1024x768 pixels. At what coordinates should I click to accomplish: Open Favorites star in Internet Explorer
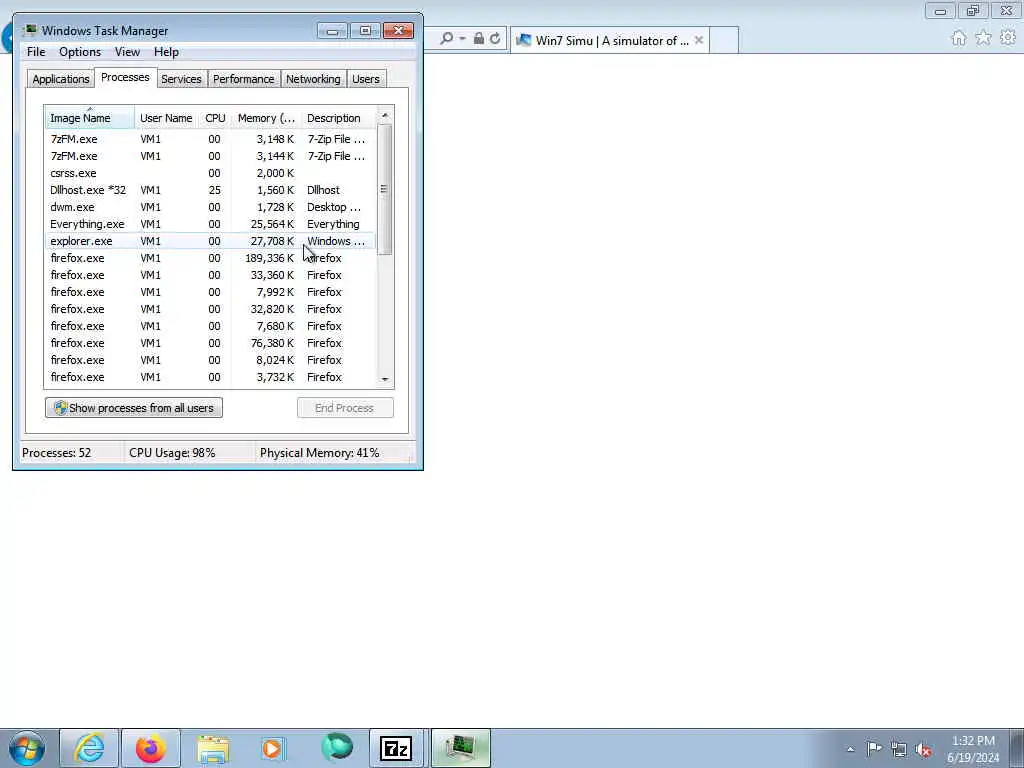984,39
